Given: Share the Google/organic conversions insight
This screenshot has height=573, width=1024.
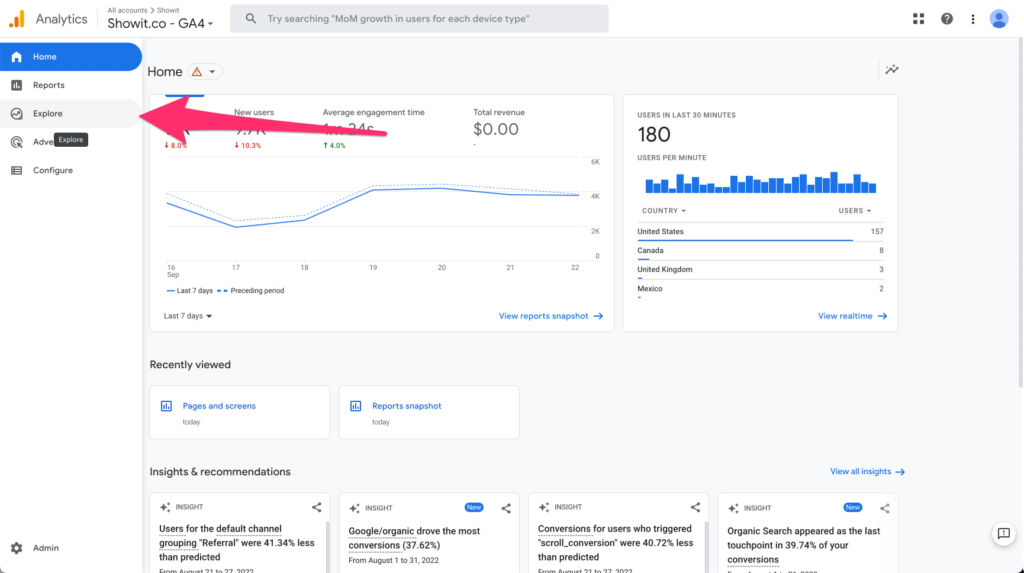Looking at the screenshot, I should click(x=506, y=508).
